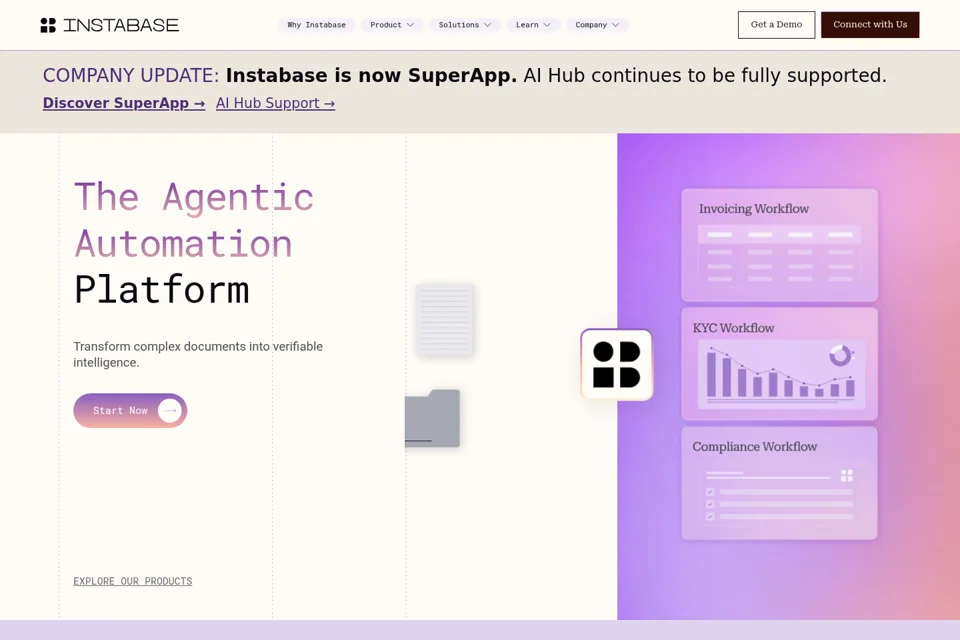Click the first checkbox in Compliance Workflow card

click(710, 491)
